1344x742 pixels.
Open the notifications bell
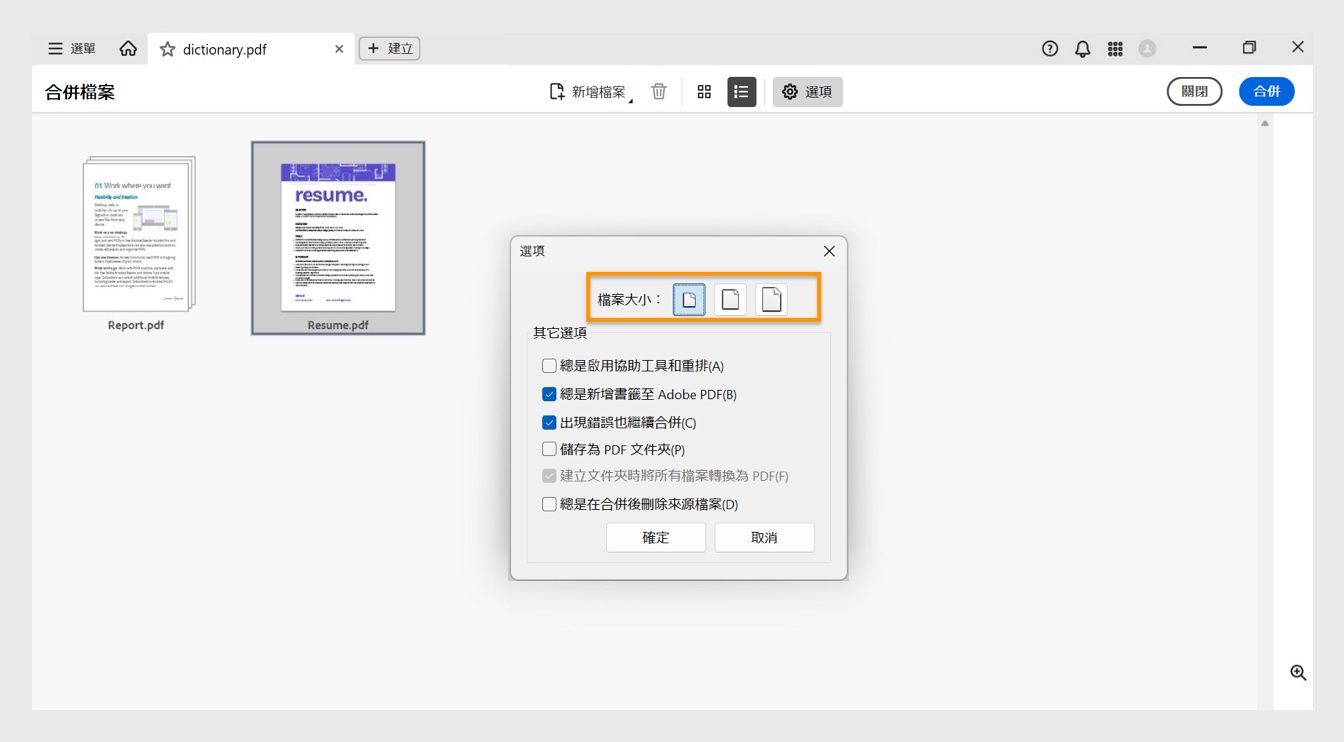pyautogui.click(x=1083, y=48)
